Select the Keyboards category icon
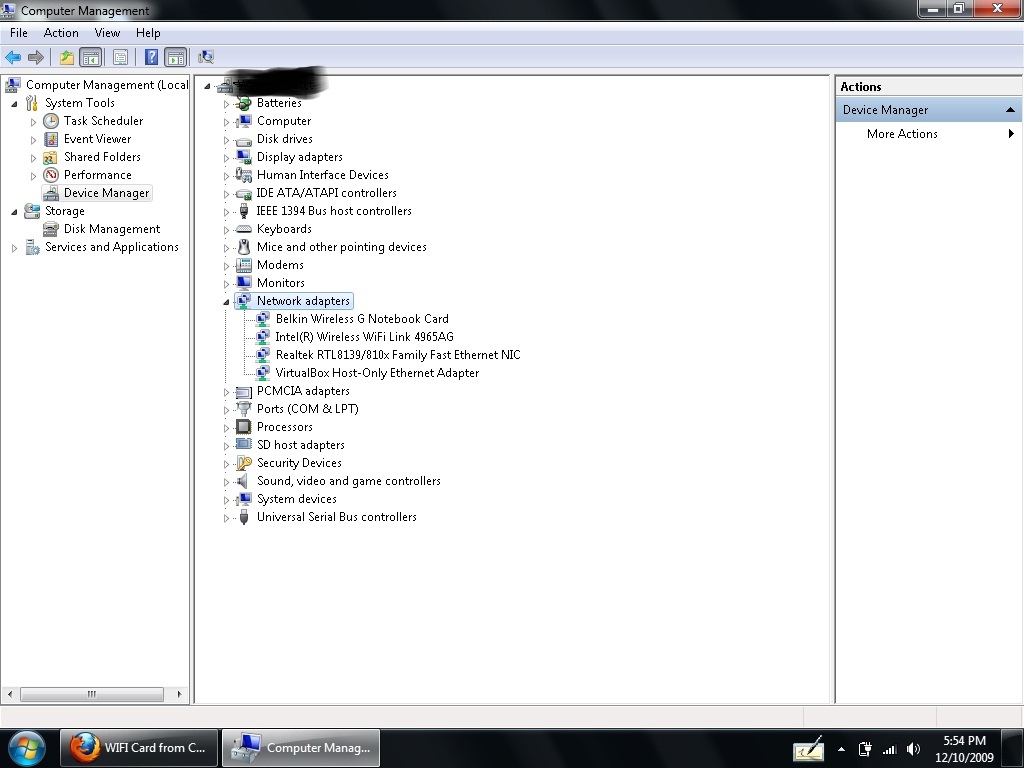This screenshot has height=768, width=1024. (x=243, y=229)
